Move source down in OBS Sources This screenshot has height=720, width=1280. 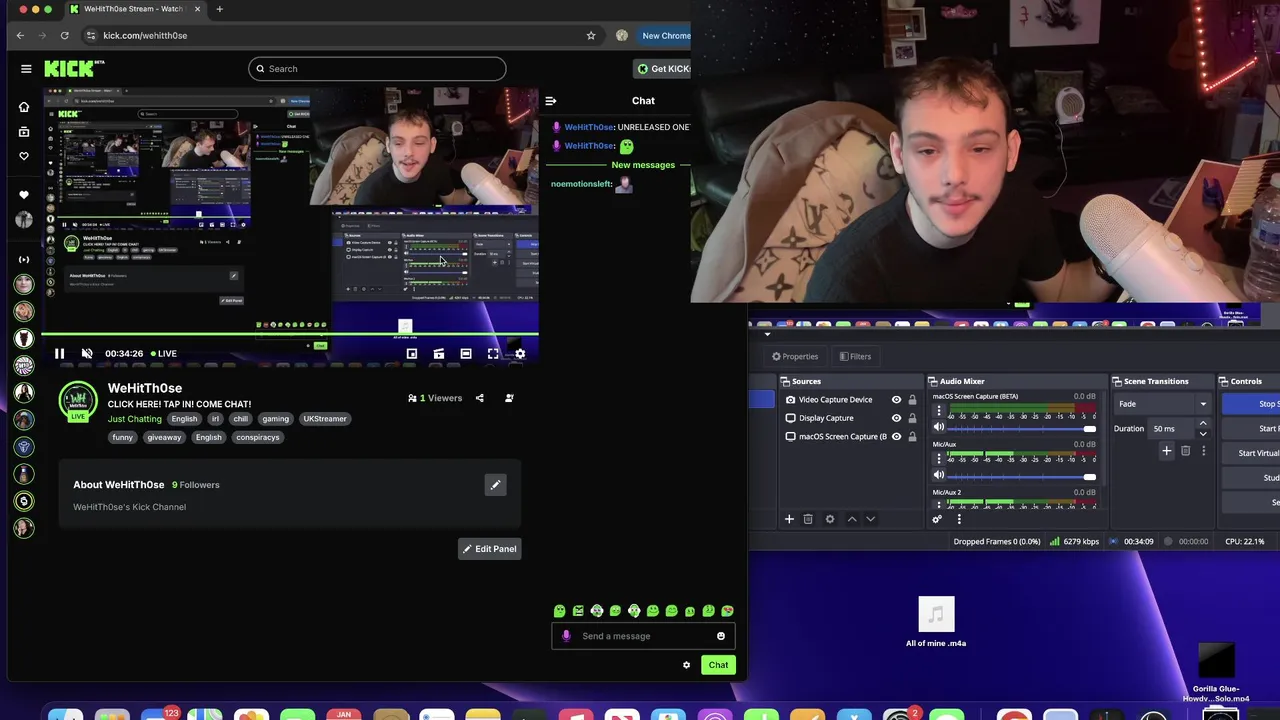[x=870, y=519]
